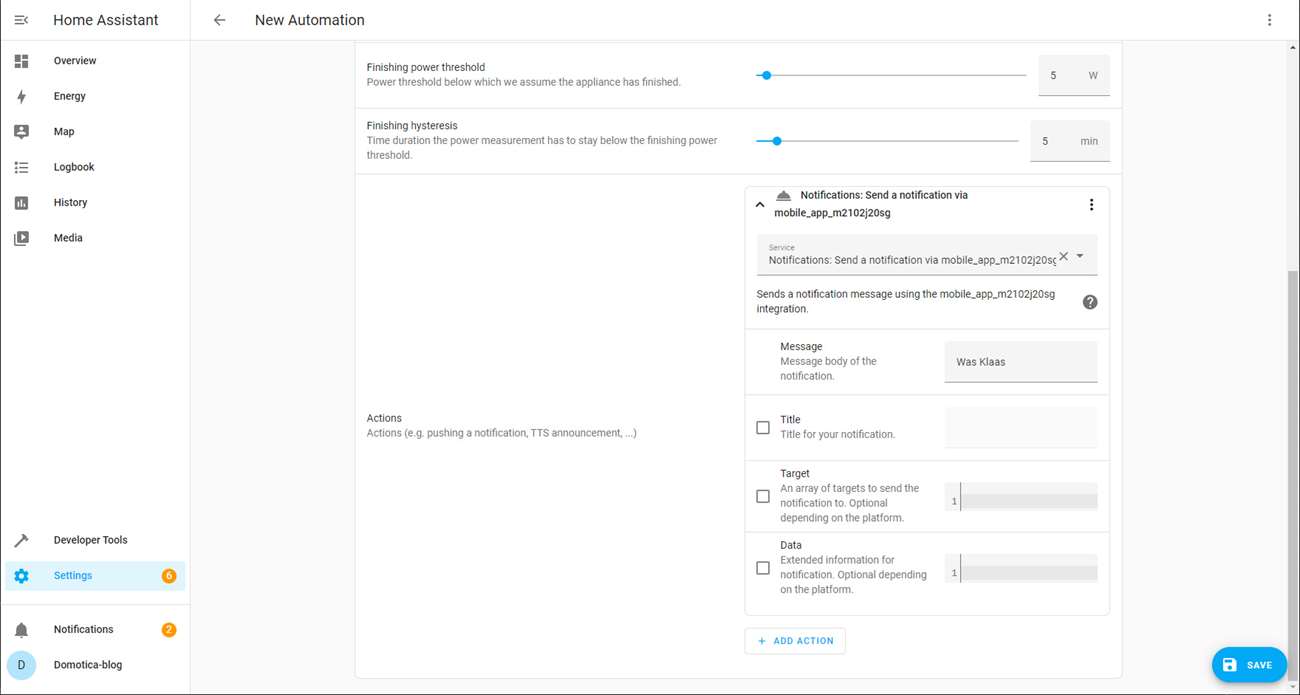Image resolution: width=1300 pixels, height=695 pixels.
Task: Tick the Data checkbox
Action: point(763,568)
